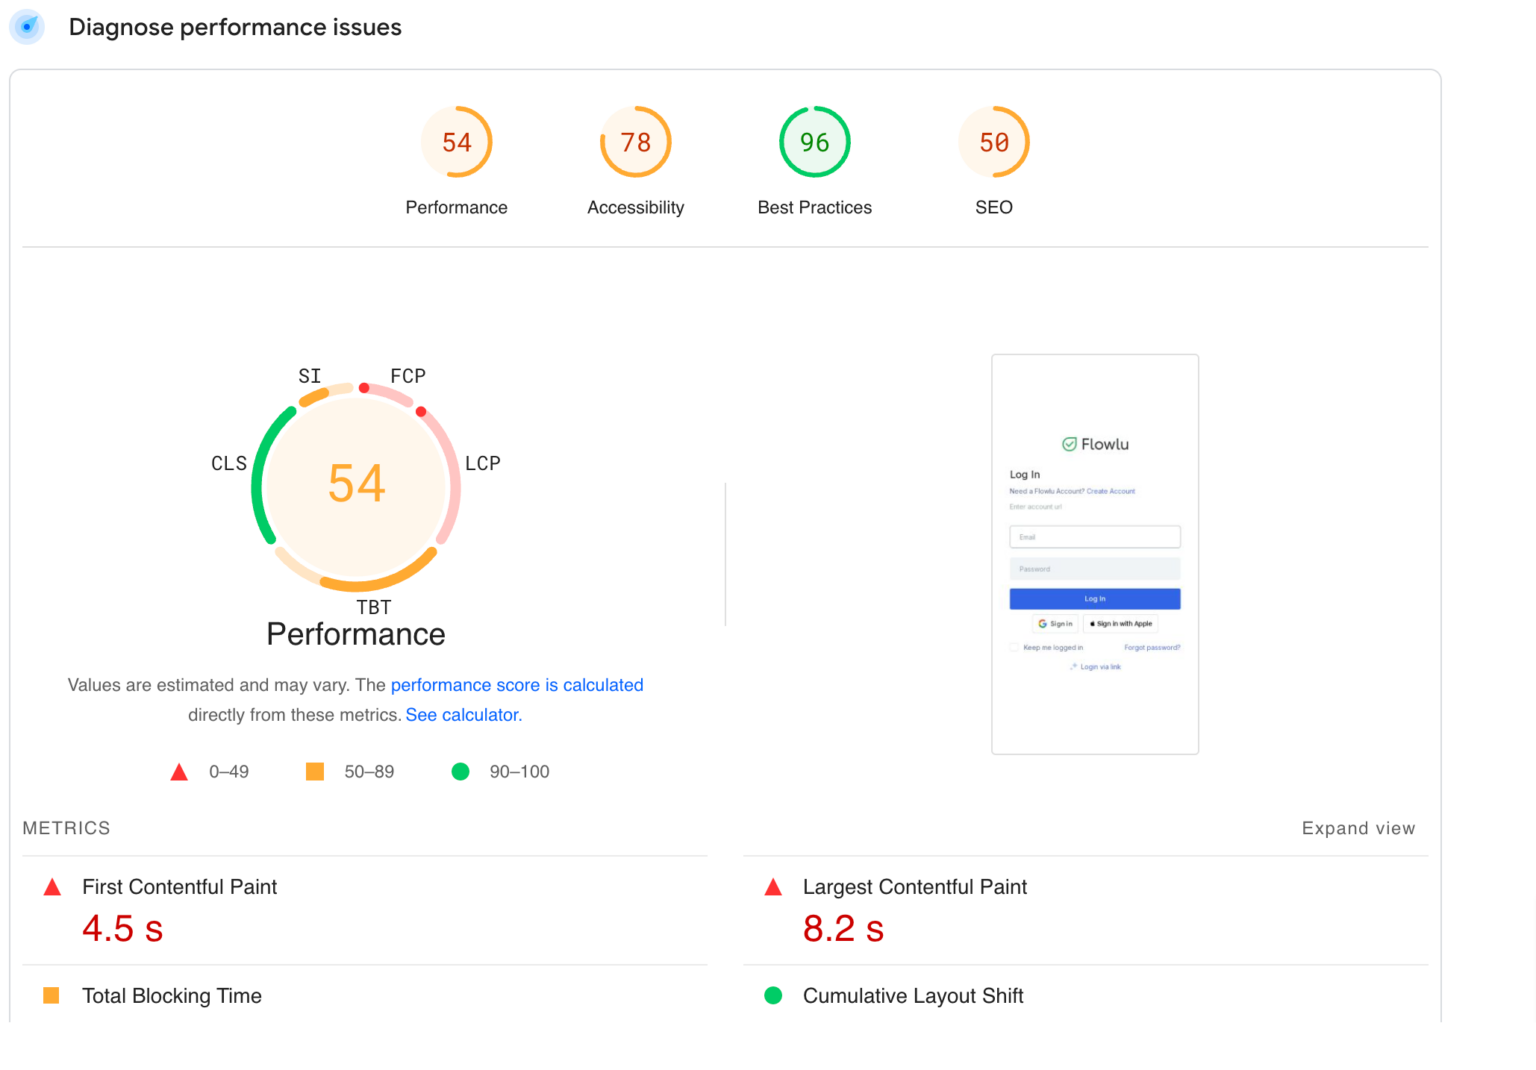
Task: Click the SEO label under the 50 score
Action: (994, 207)
